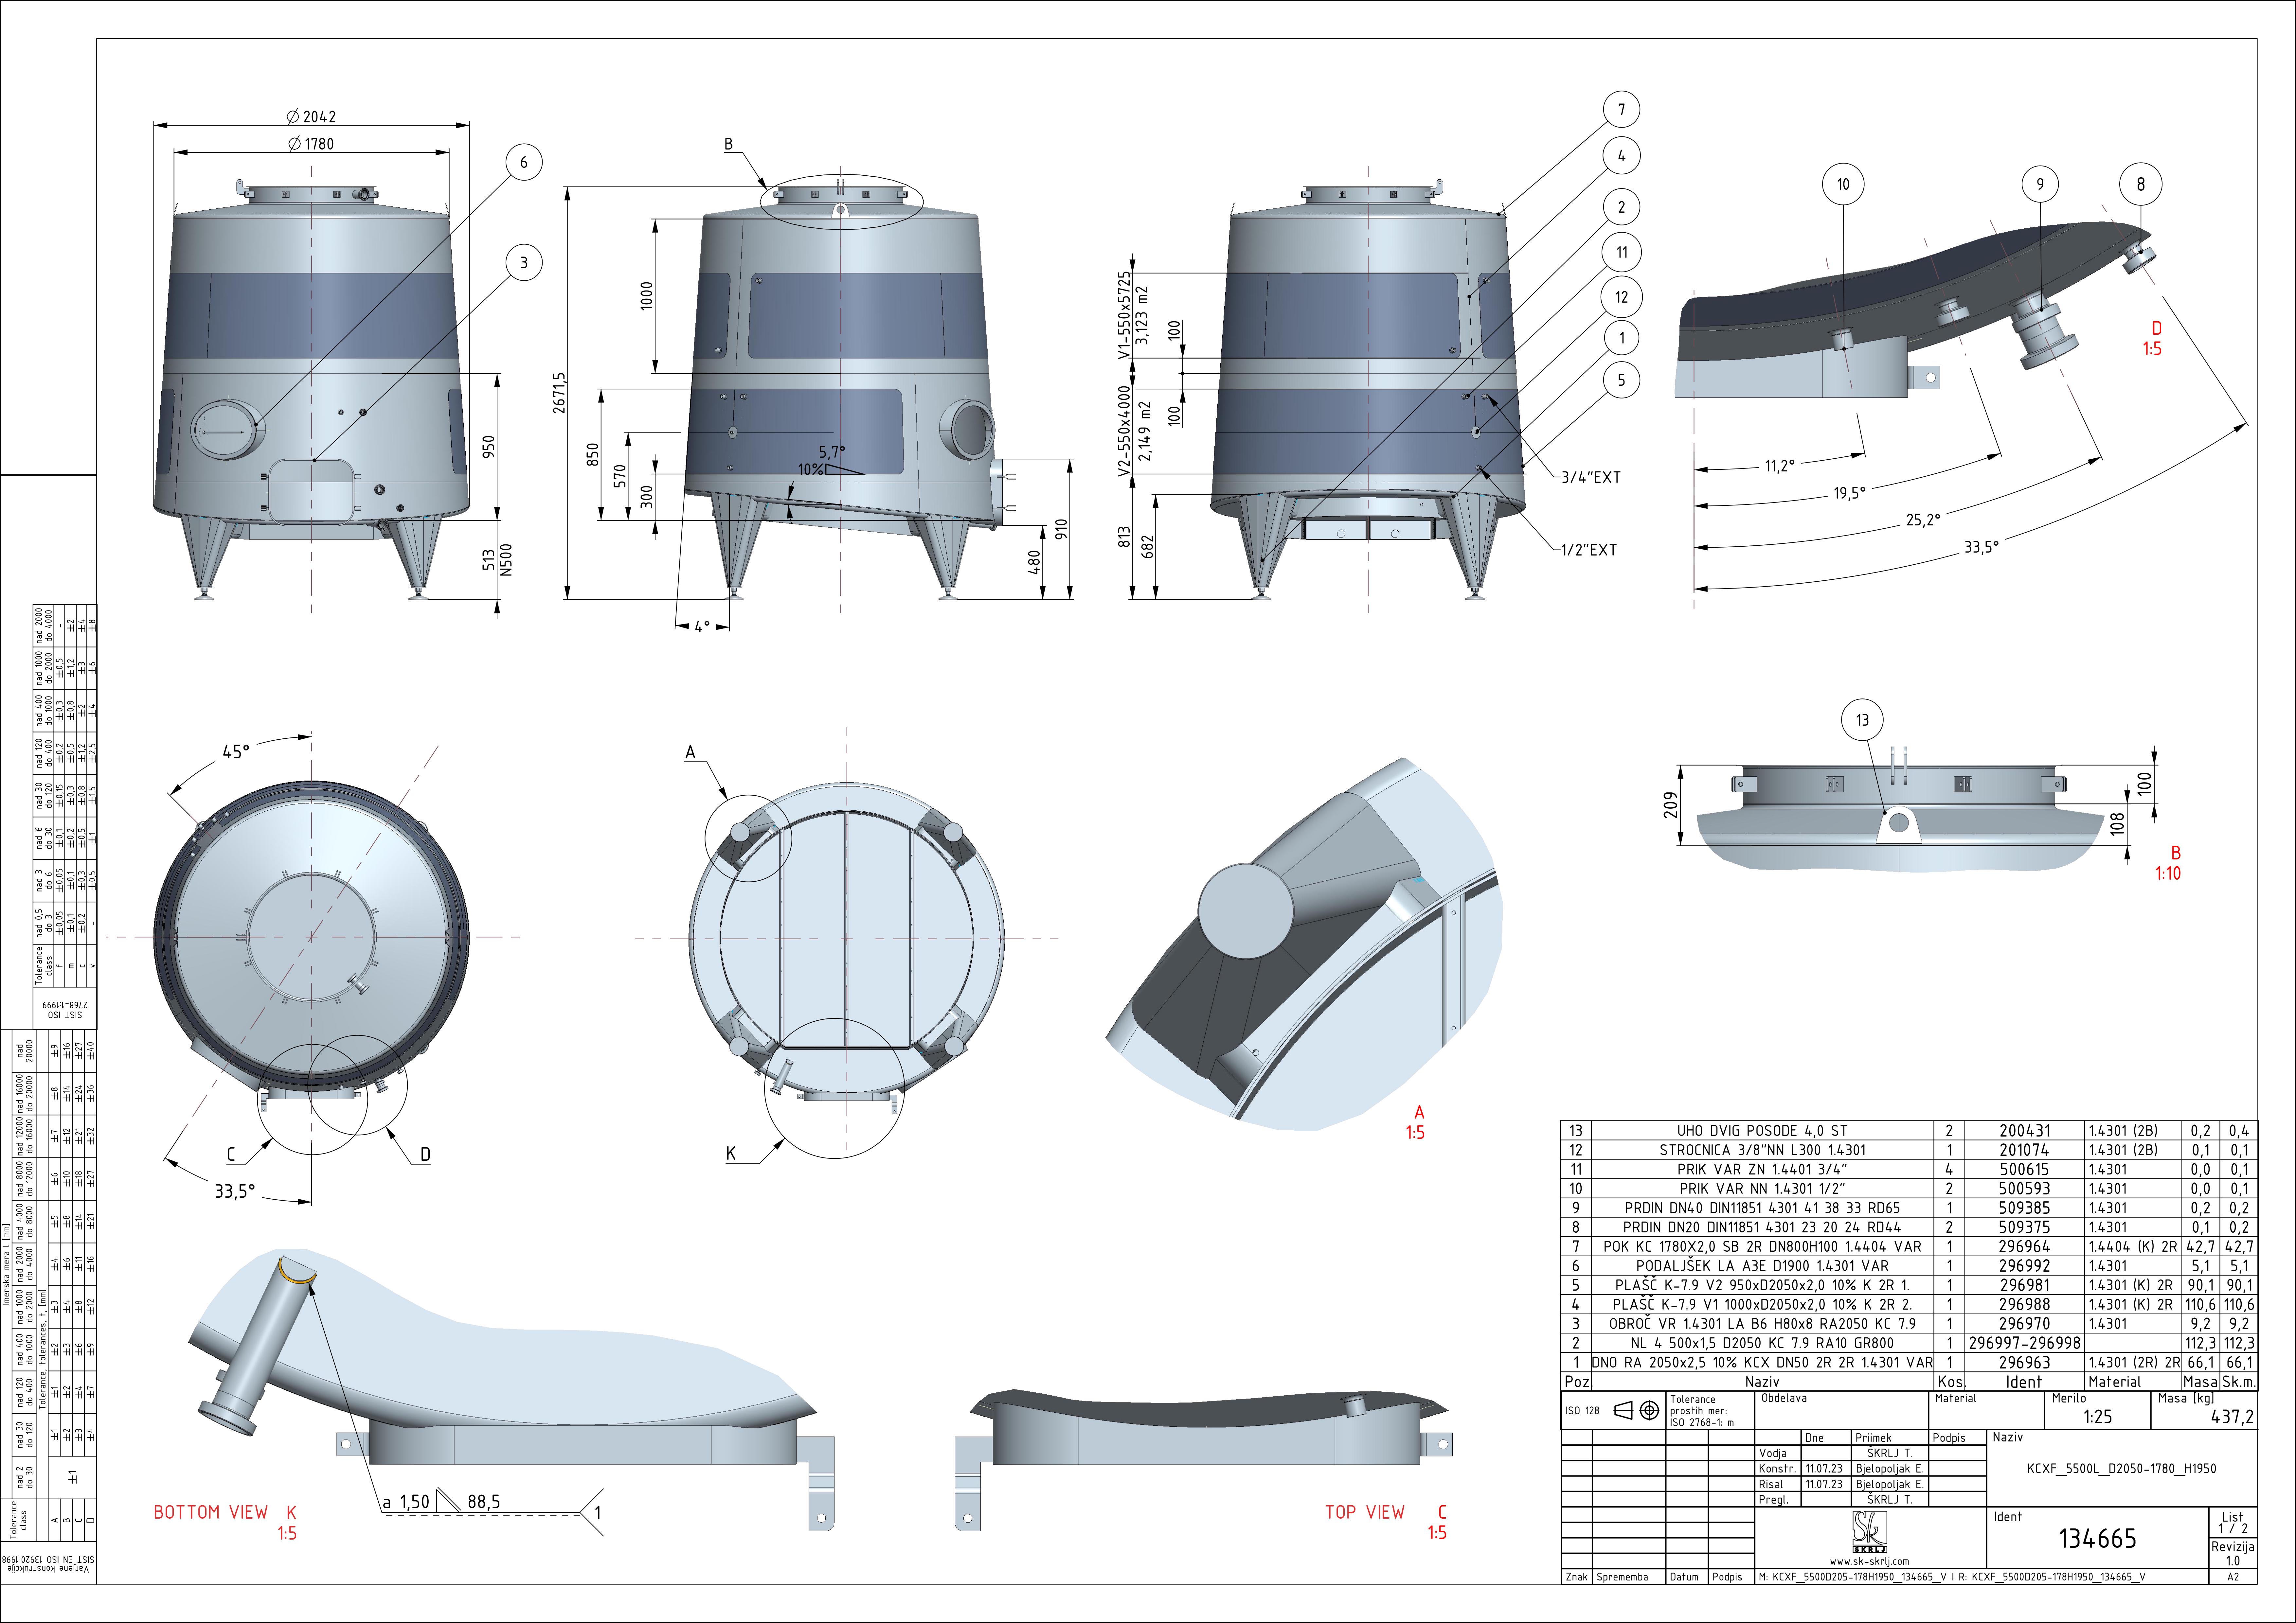
Task: Select the 1000 vertical dimension
Action: [x=647, y=296]
